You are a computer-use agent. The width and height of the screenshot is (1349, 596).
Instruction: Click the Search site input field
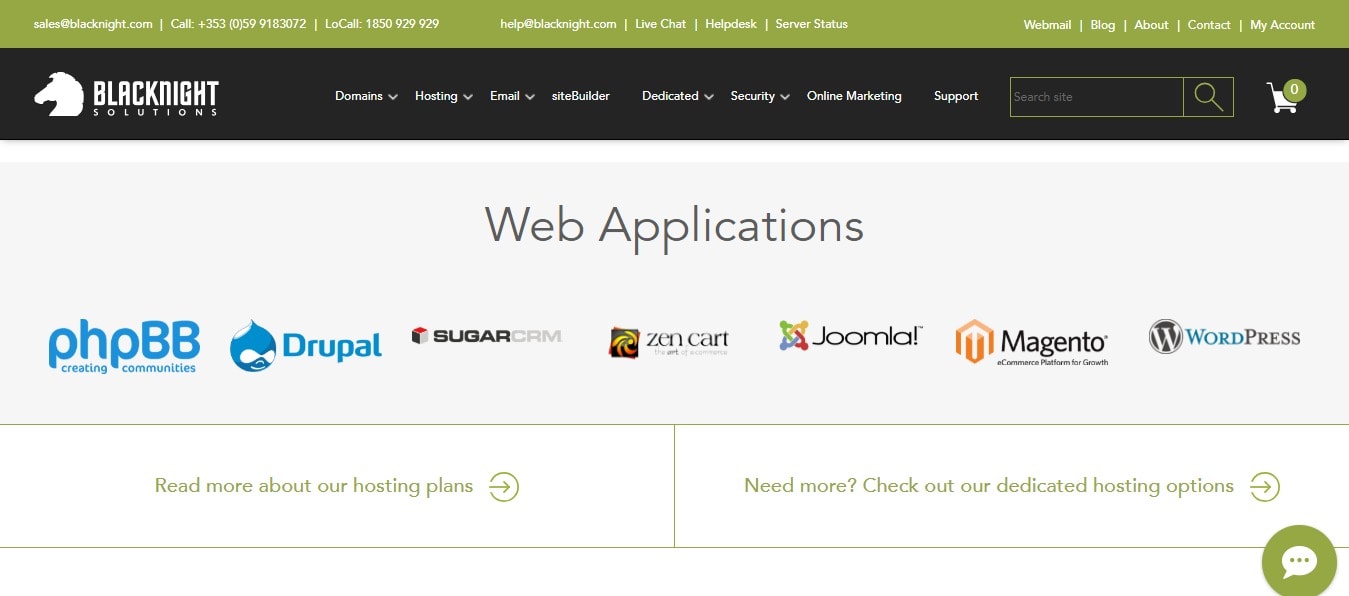click(1097, 97)
